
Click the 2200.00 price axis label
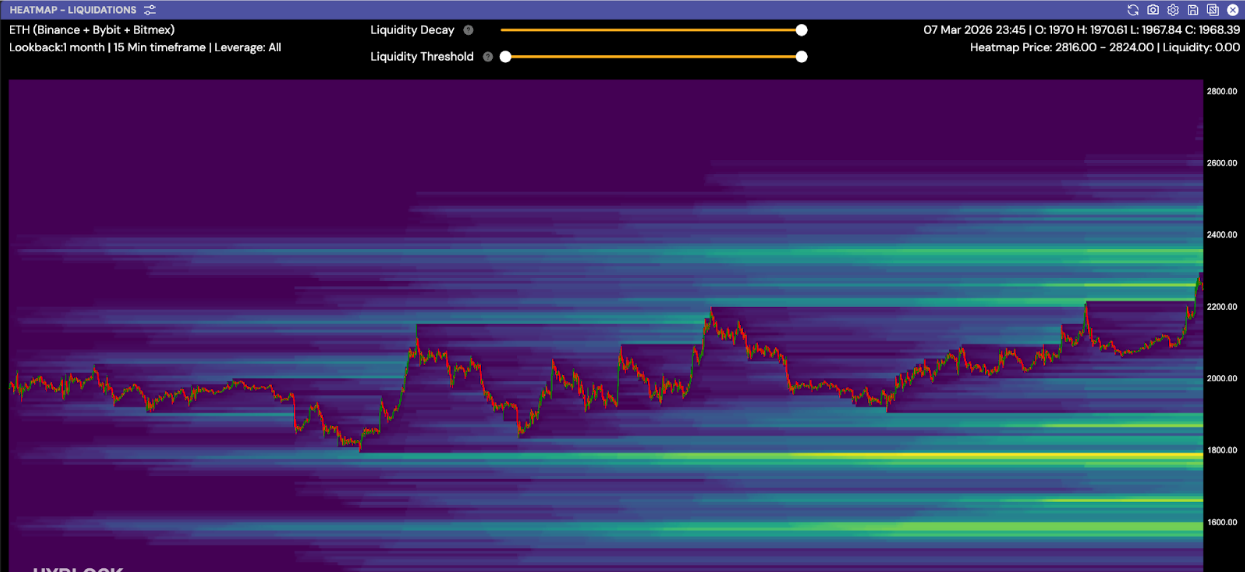tap(1222, 307)
